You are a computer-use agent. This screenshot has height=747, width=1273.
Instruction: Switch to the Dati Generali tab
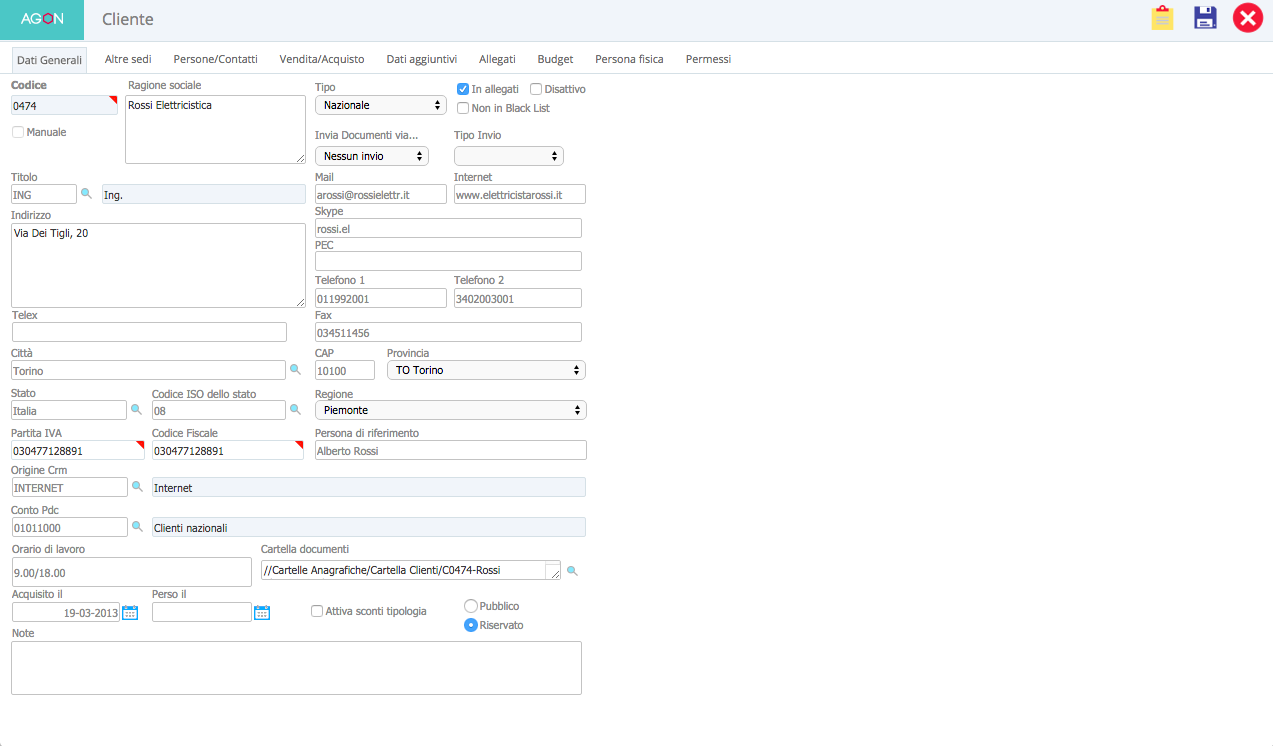point(49,60)
